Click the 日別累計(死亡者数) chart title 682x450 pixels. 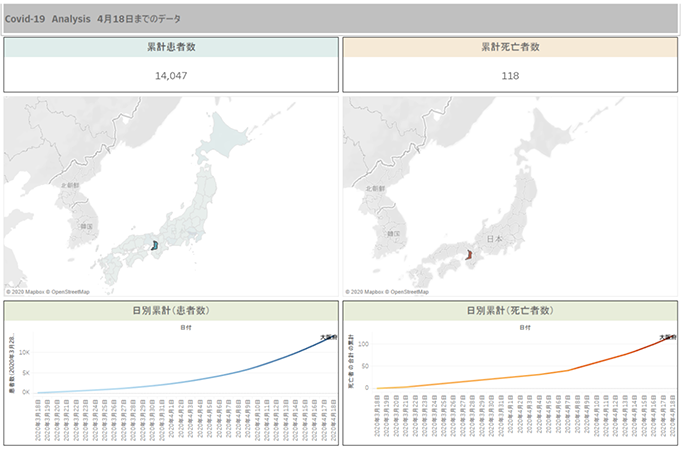point(510,311)
